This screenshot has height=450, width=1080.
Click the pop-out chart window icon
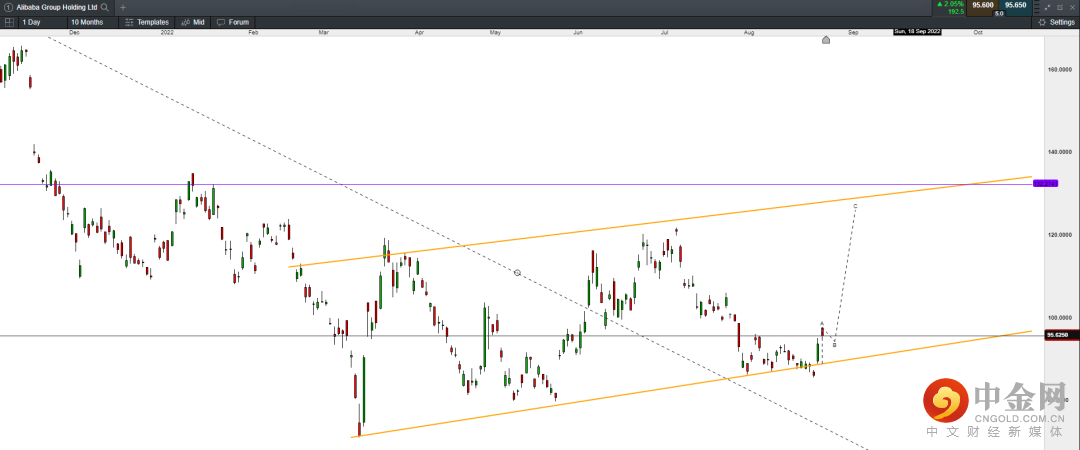(x=1060, y=7)
